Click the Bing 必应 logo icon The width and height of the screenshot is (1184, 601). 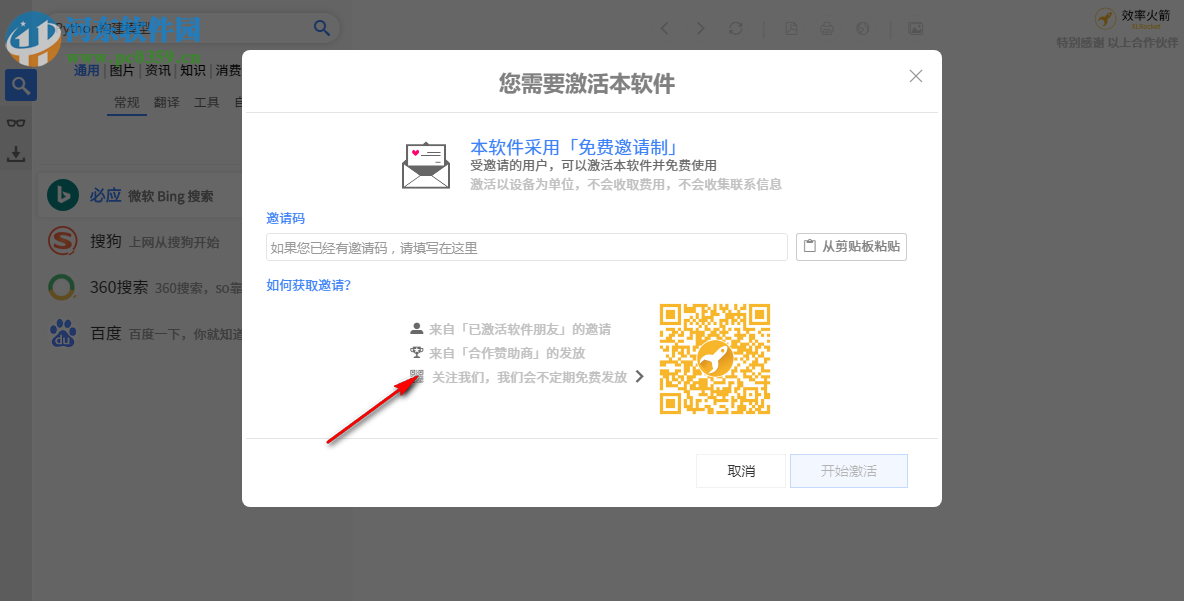63,196
